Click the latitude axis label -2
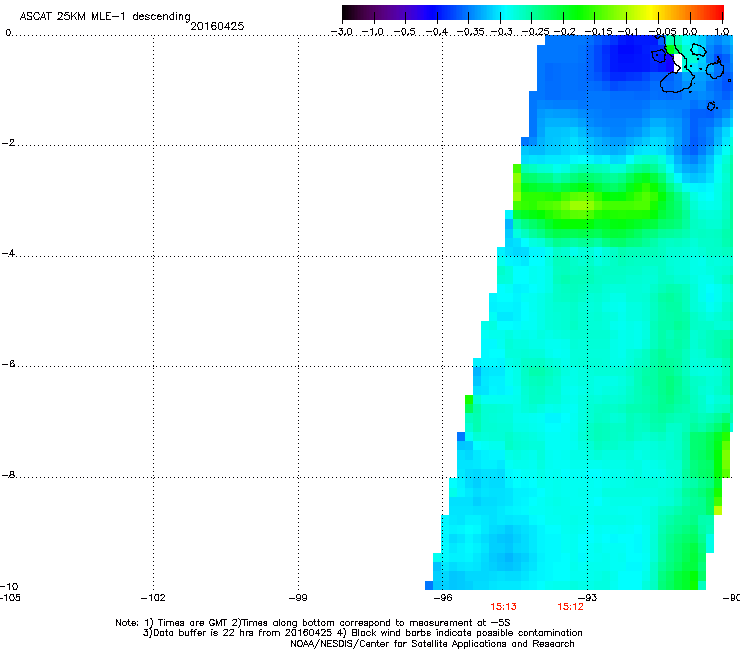 pos(9,143)
